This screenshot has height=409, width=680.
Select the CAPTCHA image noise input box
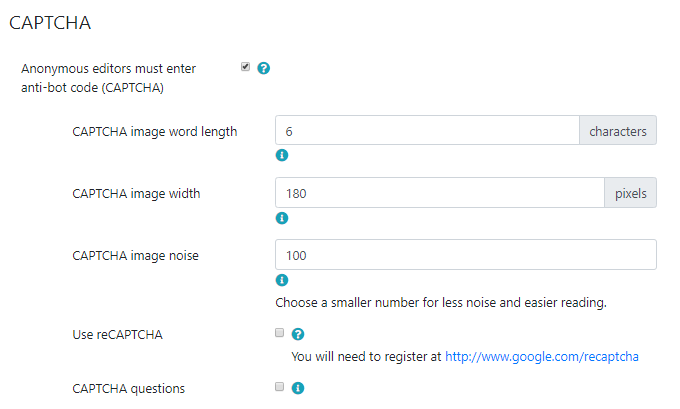[x=465, y=255]
